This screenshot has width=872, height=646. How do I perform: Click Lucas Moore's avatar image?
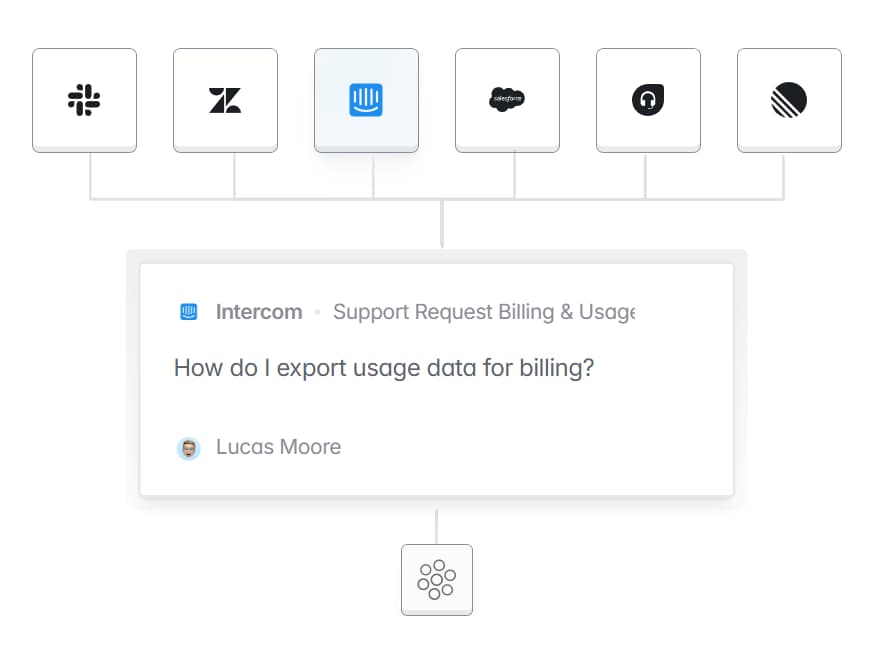(189, 448)
